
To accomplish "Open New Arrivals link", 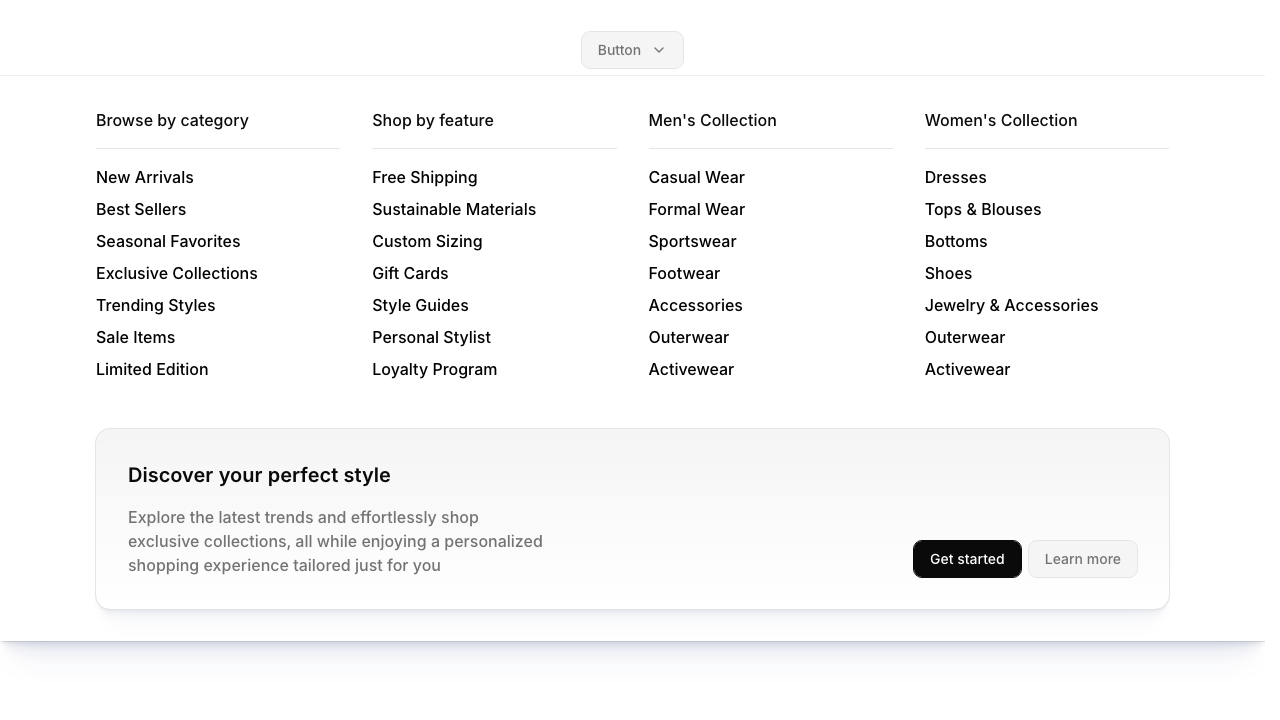I will tap(145, 177).
